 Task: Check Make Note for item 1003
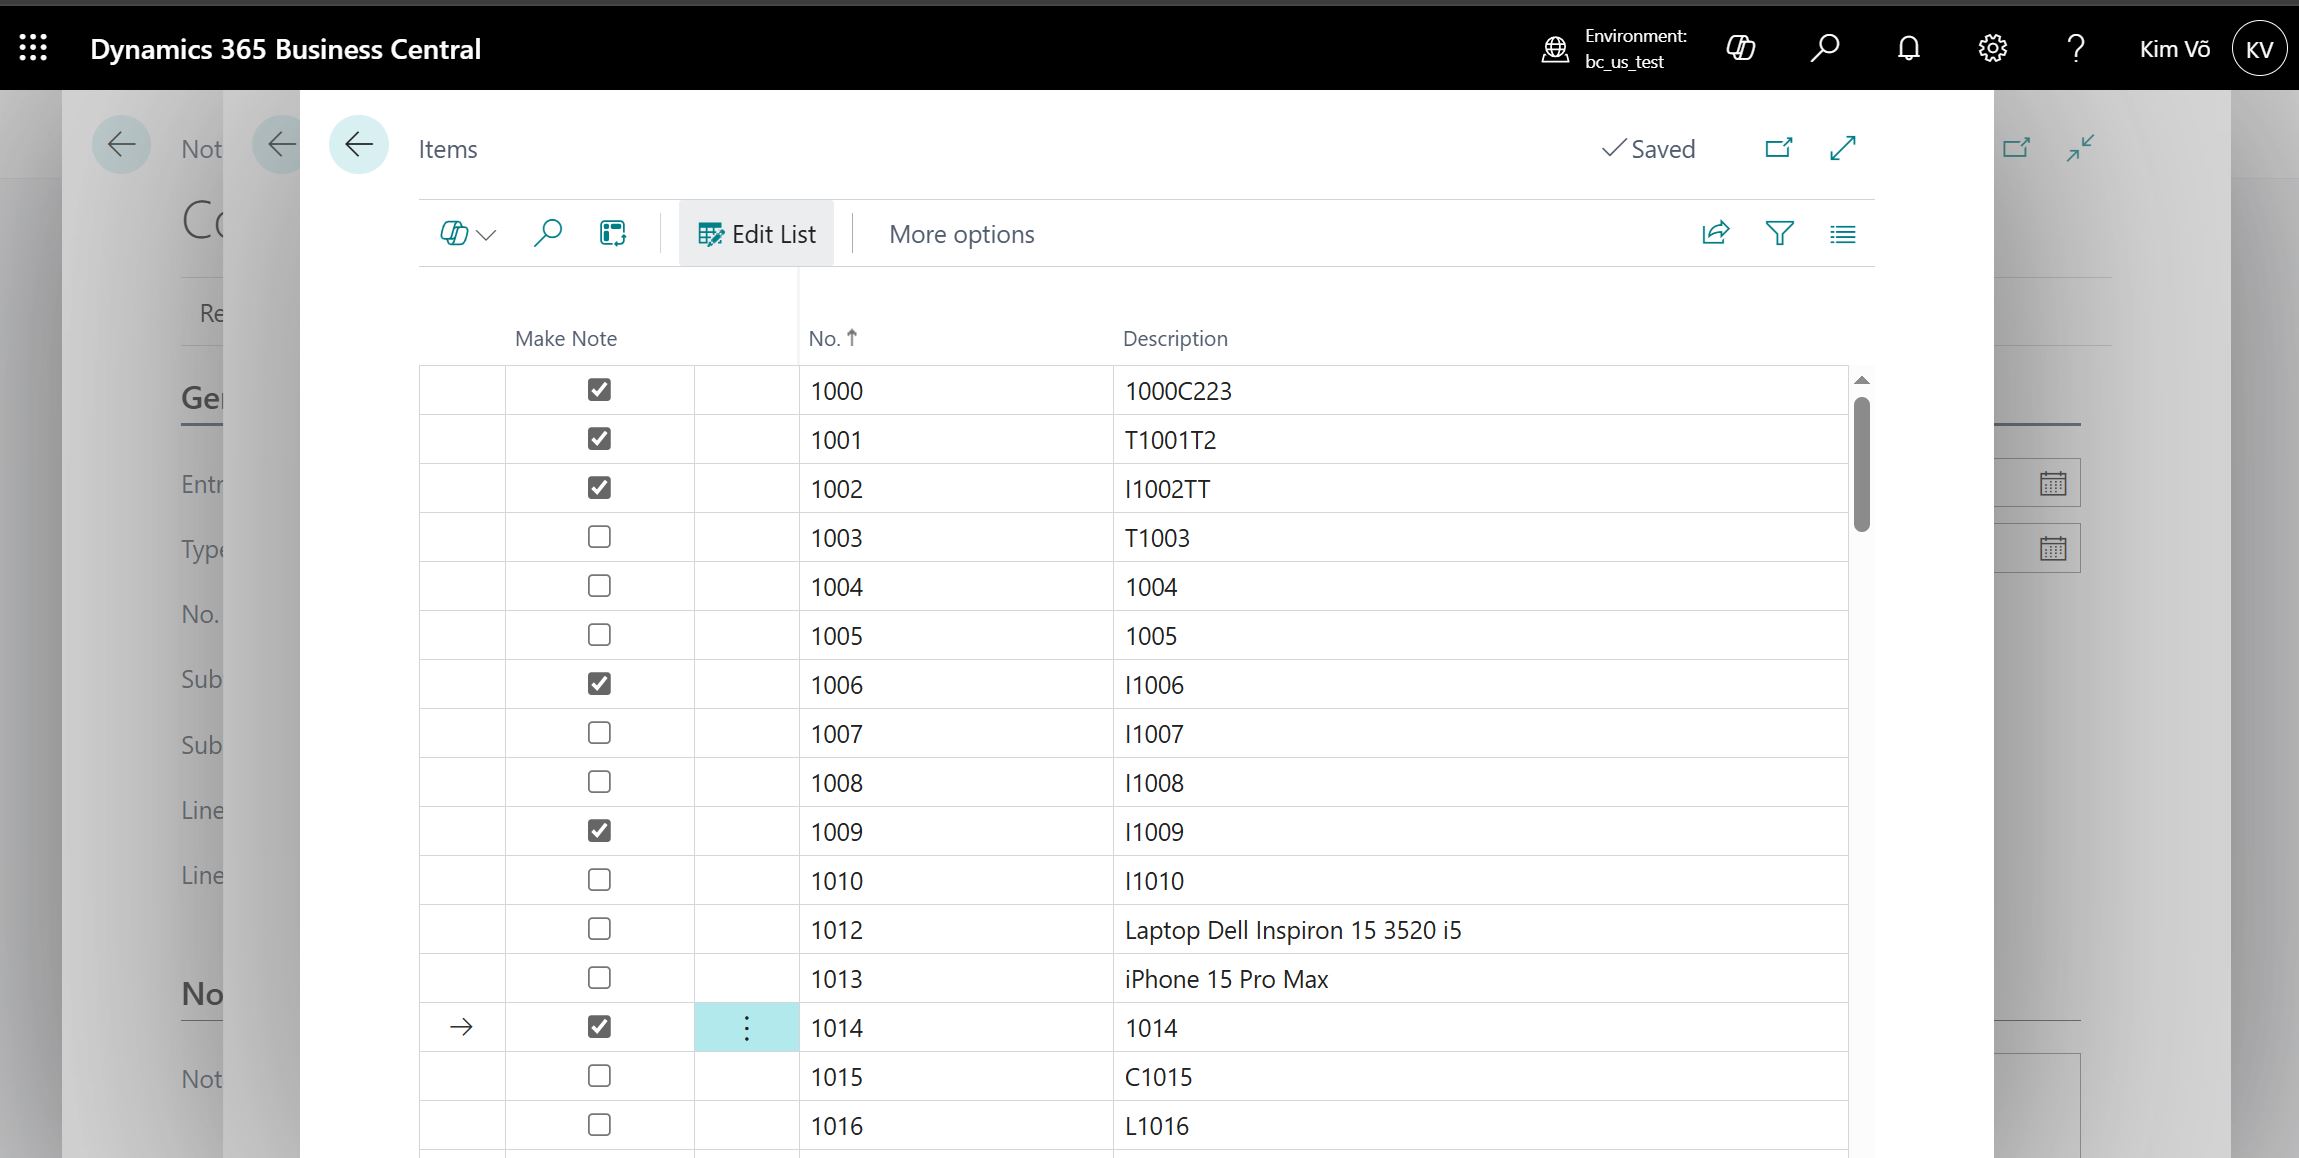599,537
